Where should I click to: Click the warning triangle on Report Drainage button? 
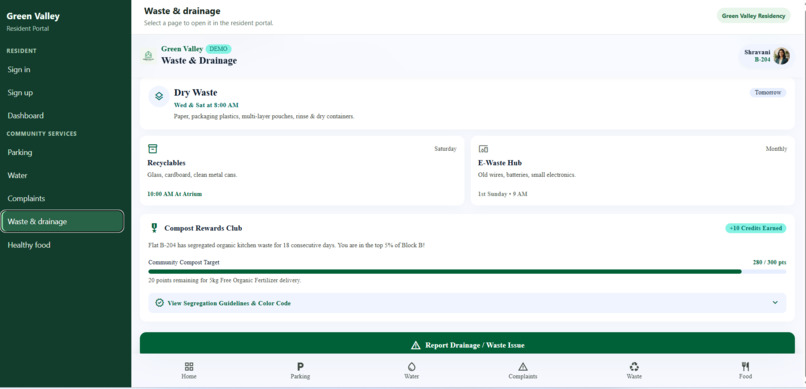pyautogui.click(x=416, y=345)
